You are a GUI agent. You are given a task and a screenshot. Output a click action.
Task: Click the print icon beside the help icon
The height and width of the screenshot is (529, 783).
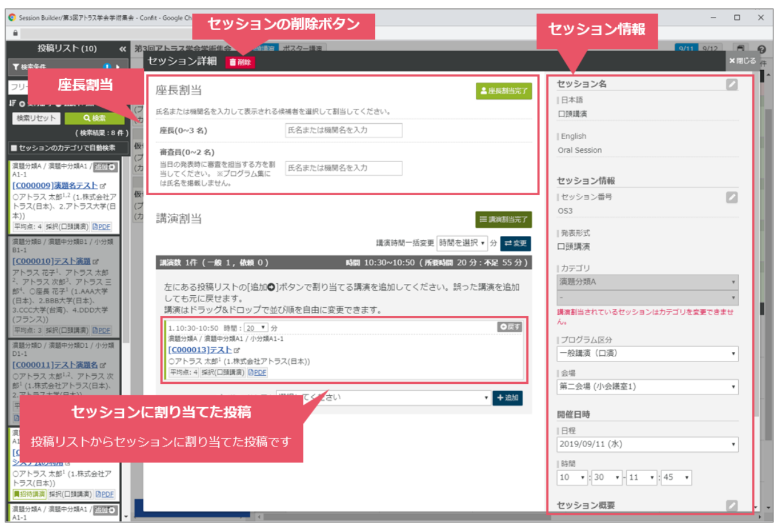[741, 49]
